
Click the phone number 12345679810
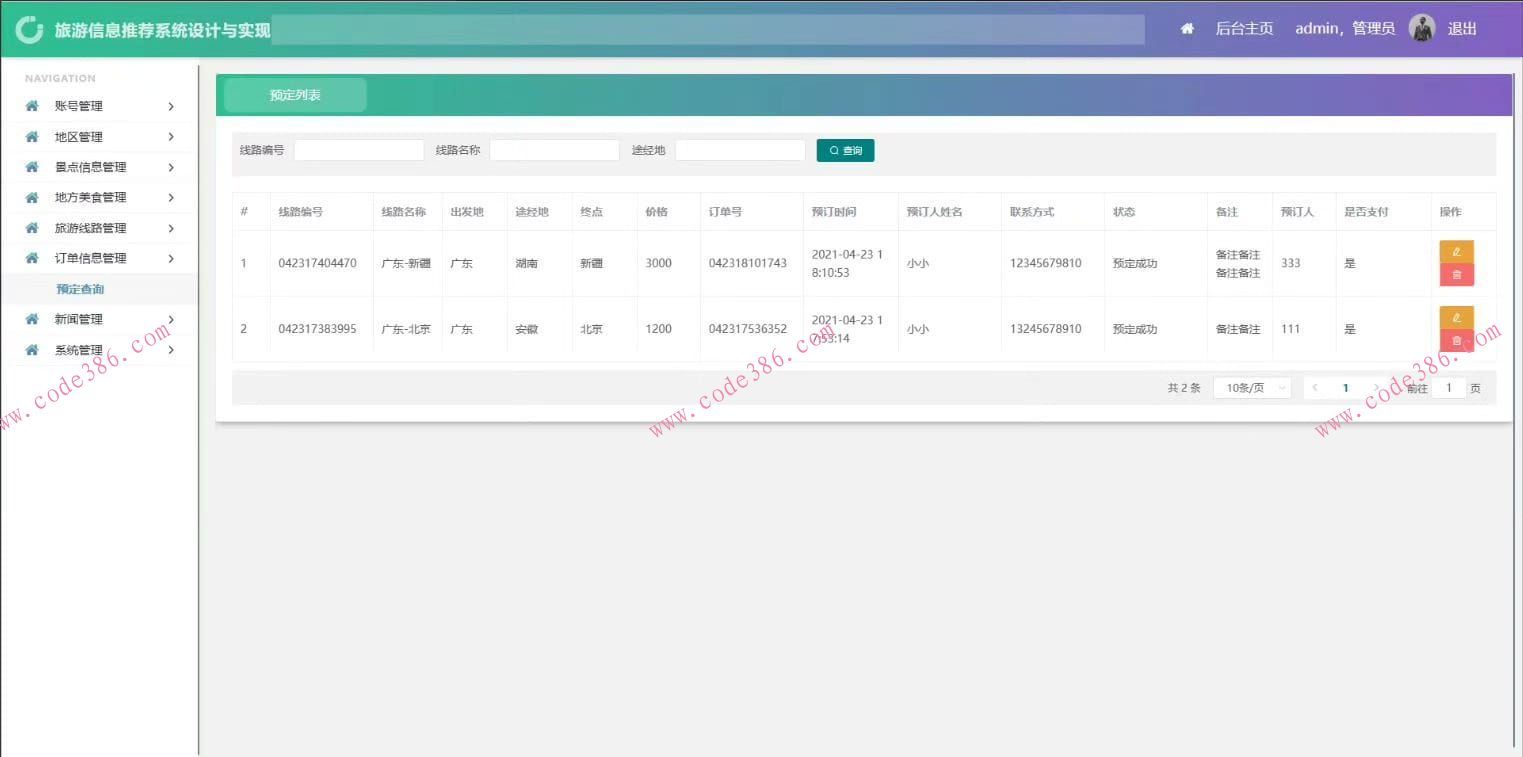1046,263
